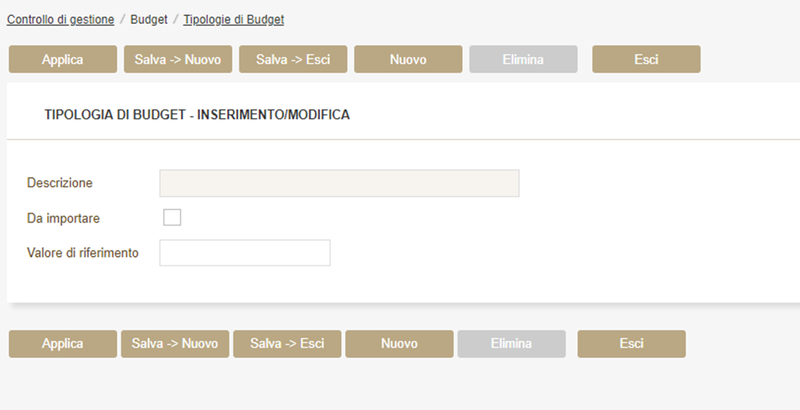Click the Tipologia di Budget section heading
The width and height of the screenshot is (800, 410).
point(197,115)
